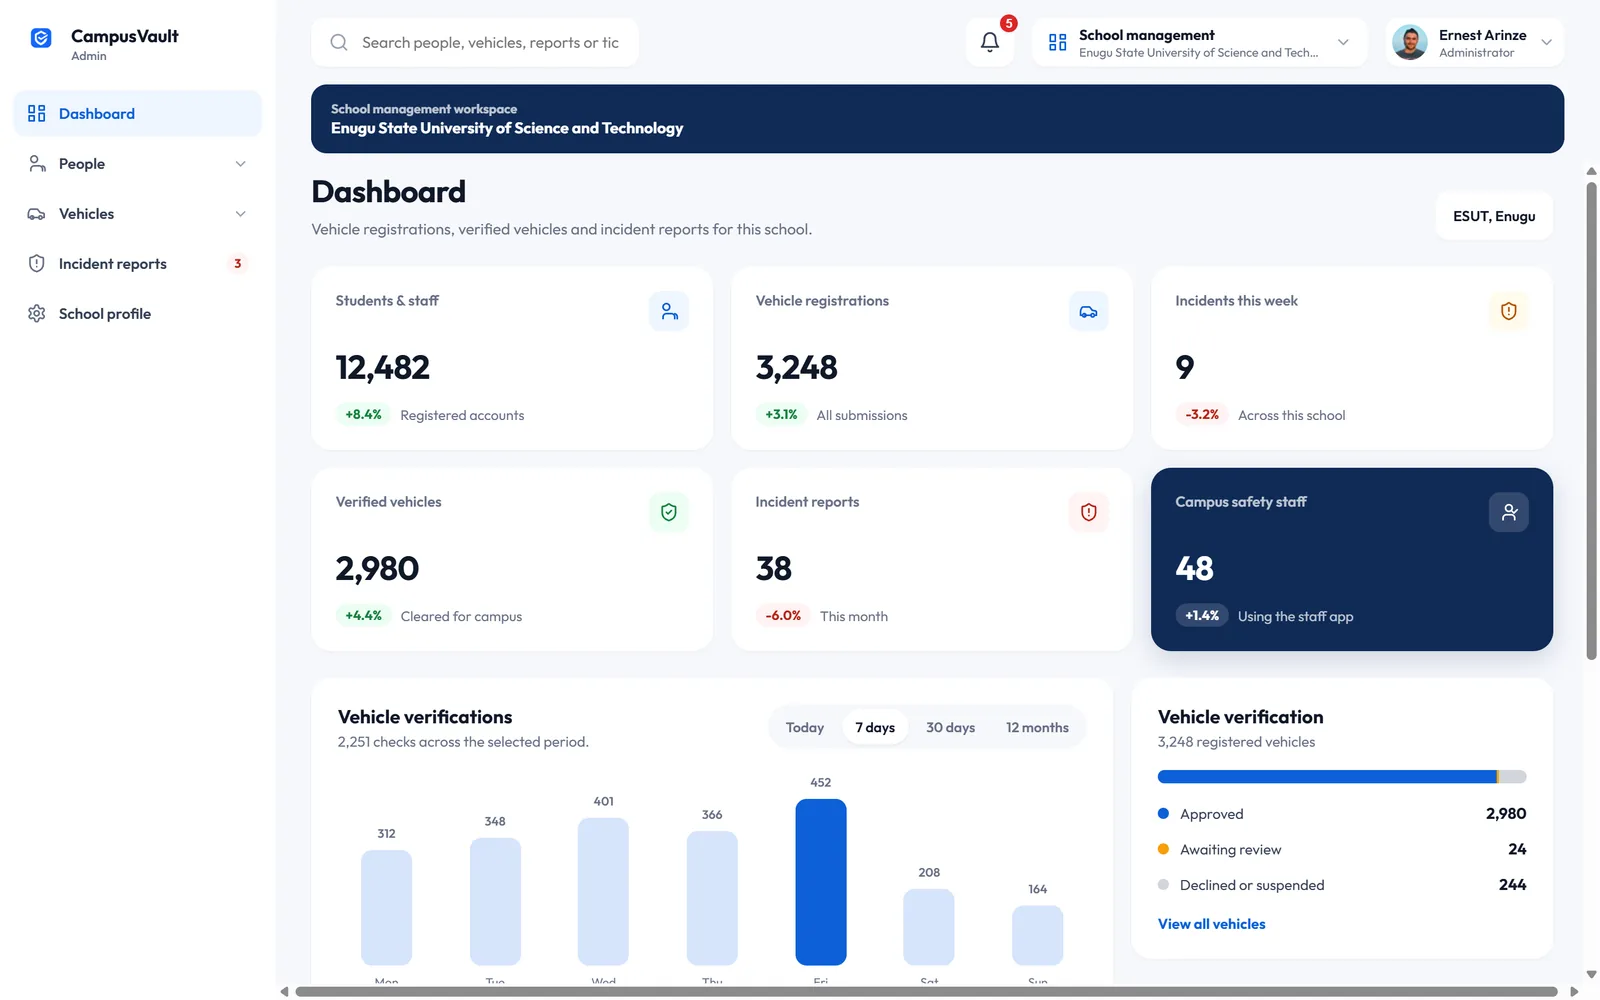
Task: Click Ernest Arinze's avatar photo
Action: (x=1410, y=42)
